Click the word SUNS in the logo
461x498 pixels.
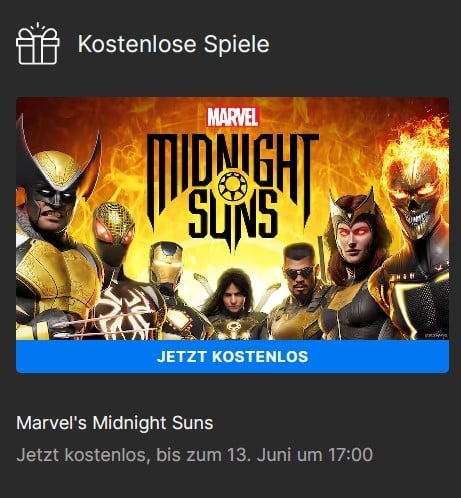(x=232, y=217)
